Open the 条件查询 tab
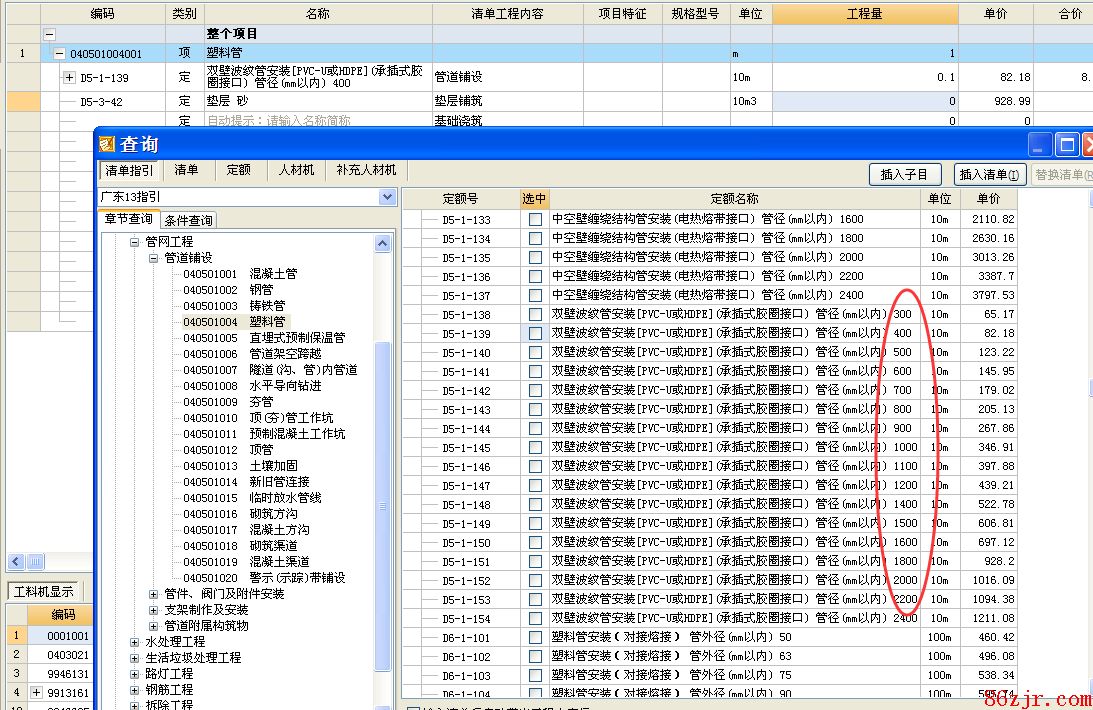 pyautogui.click(x=188, y=220)
